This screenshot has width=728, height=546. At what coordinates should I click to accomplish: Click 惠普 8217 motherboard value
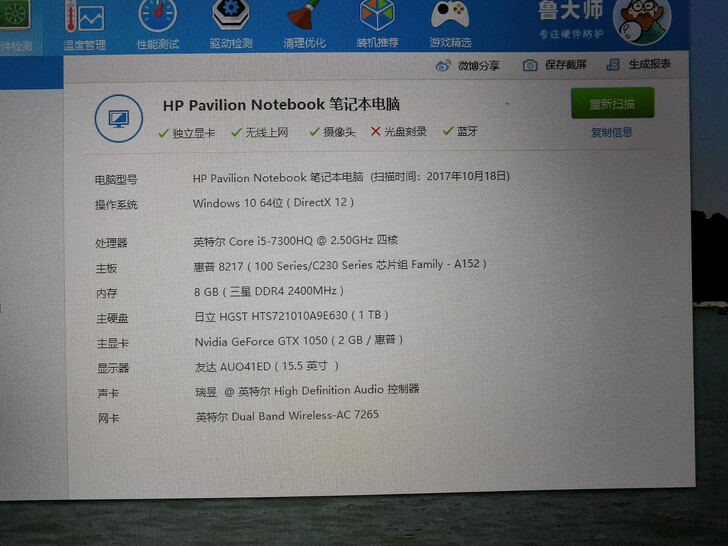[340, 265]
